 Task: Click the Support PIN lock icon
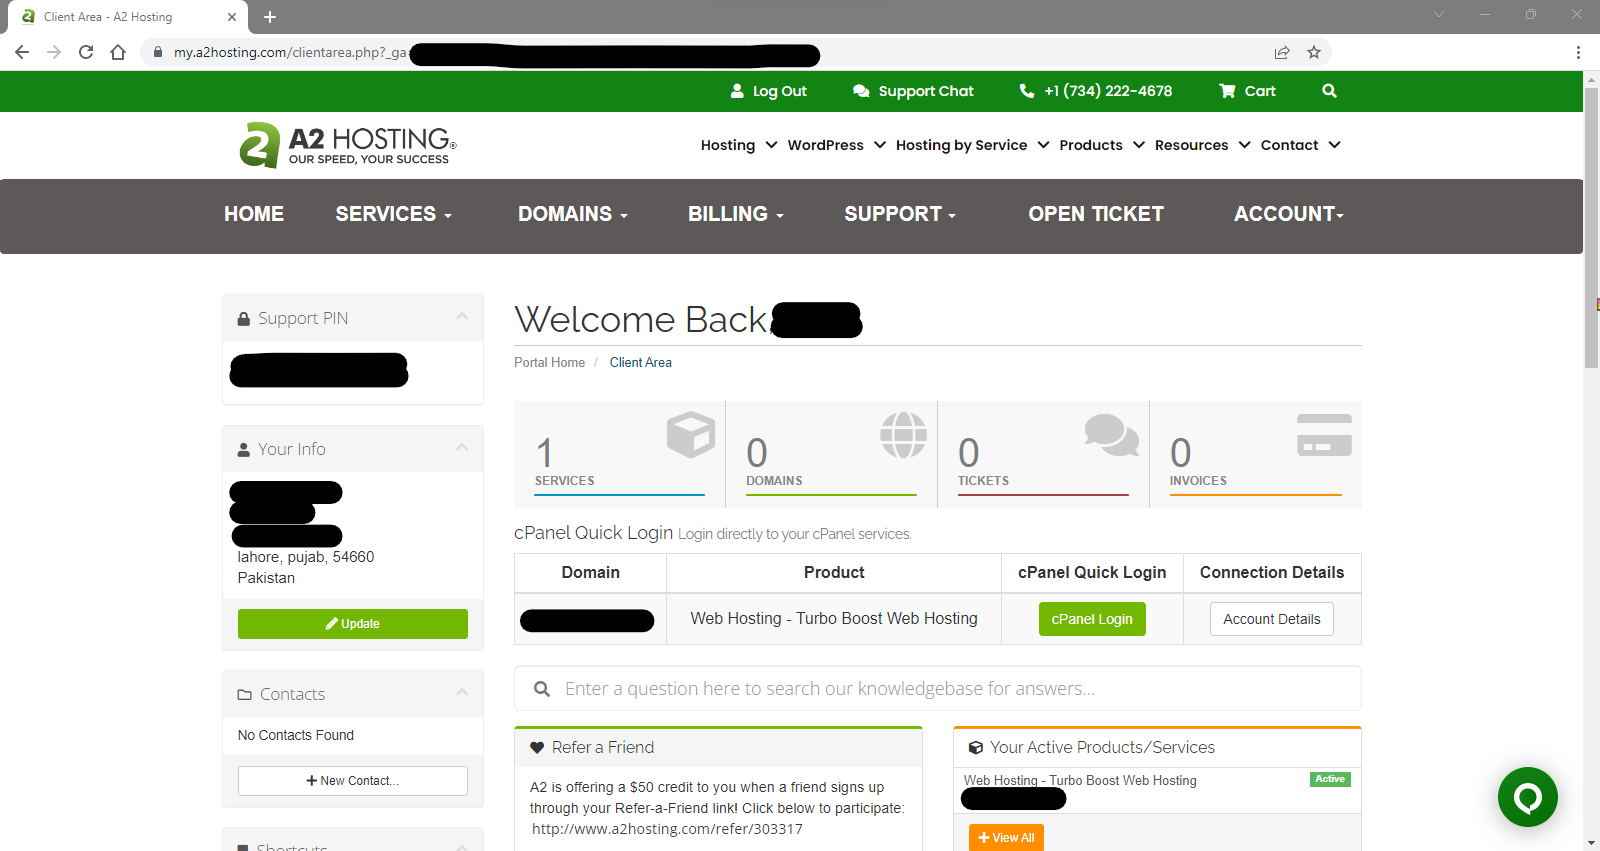pyautogui.click(x=243, y=319)
